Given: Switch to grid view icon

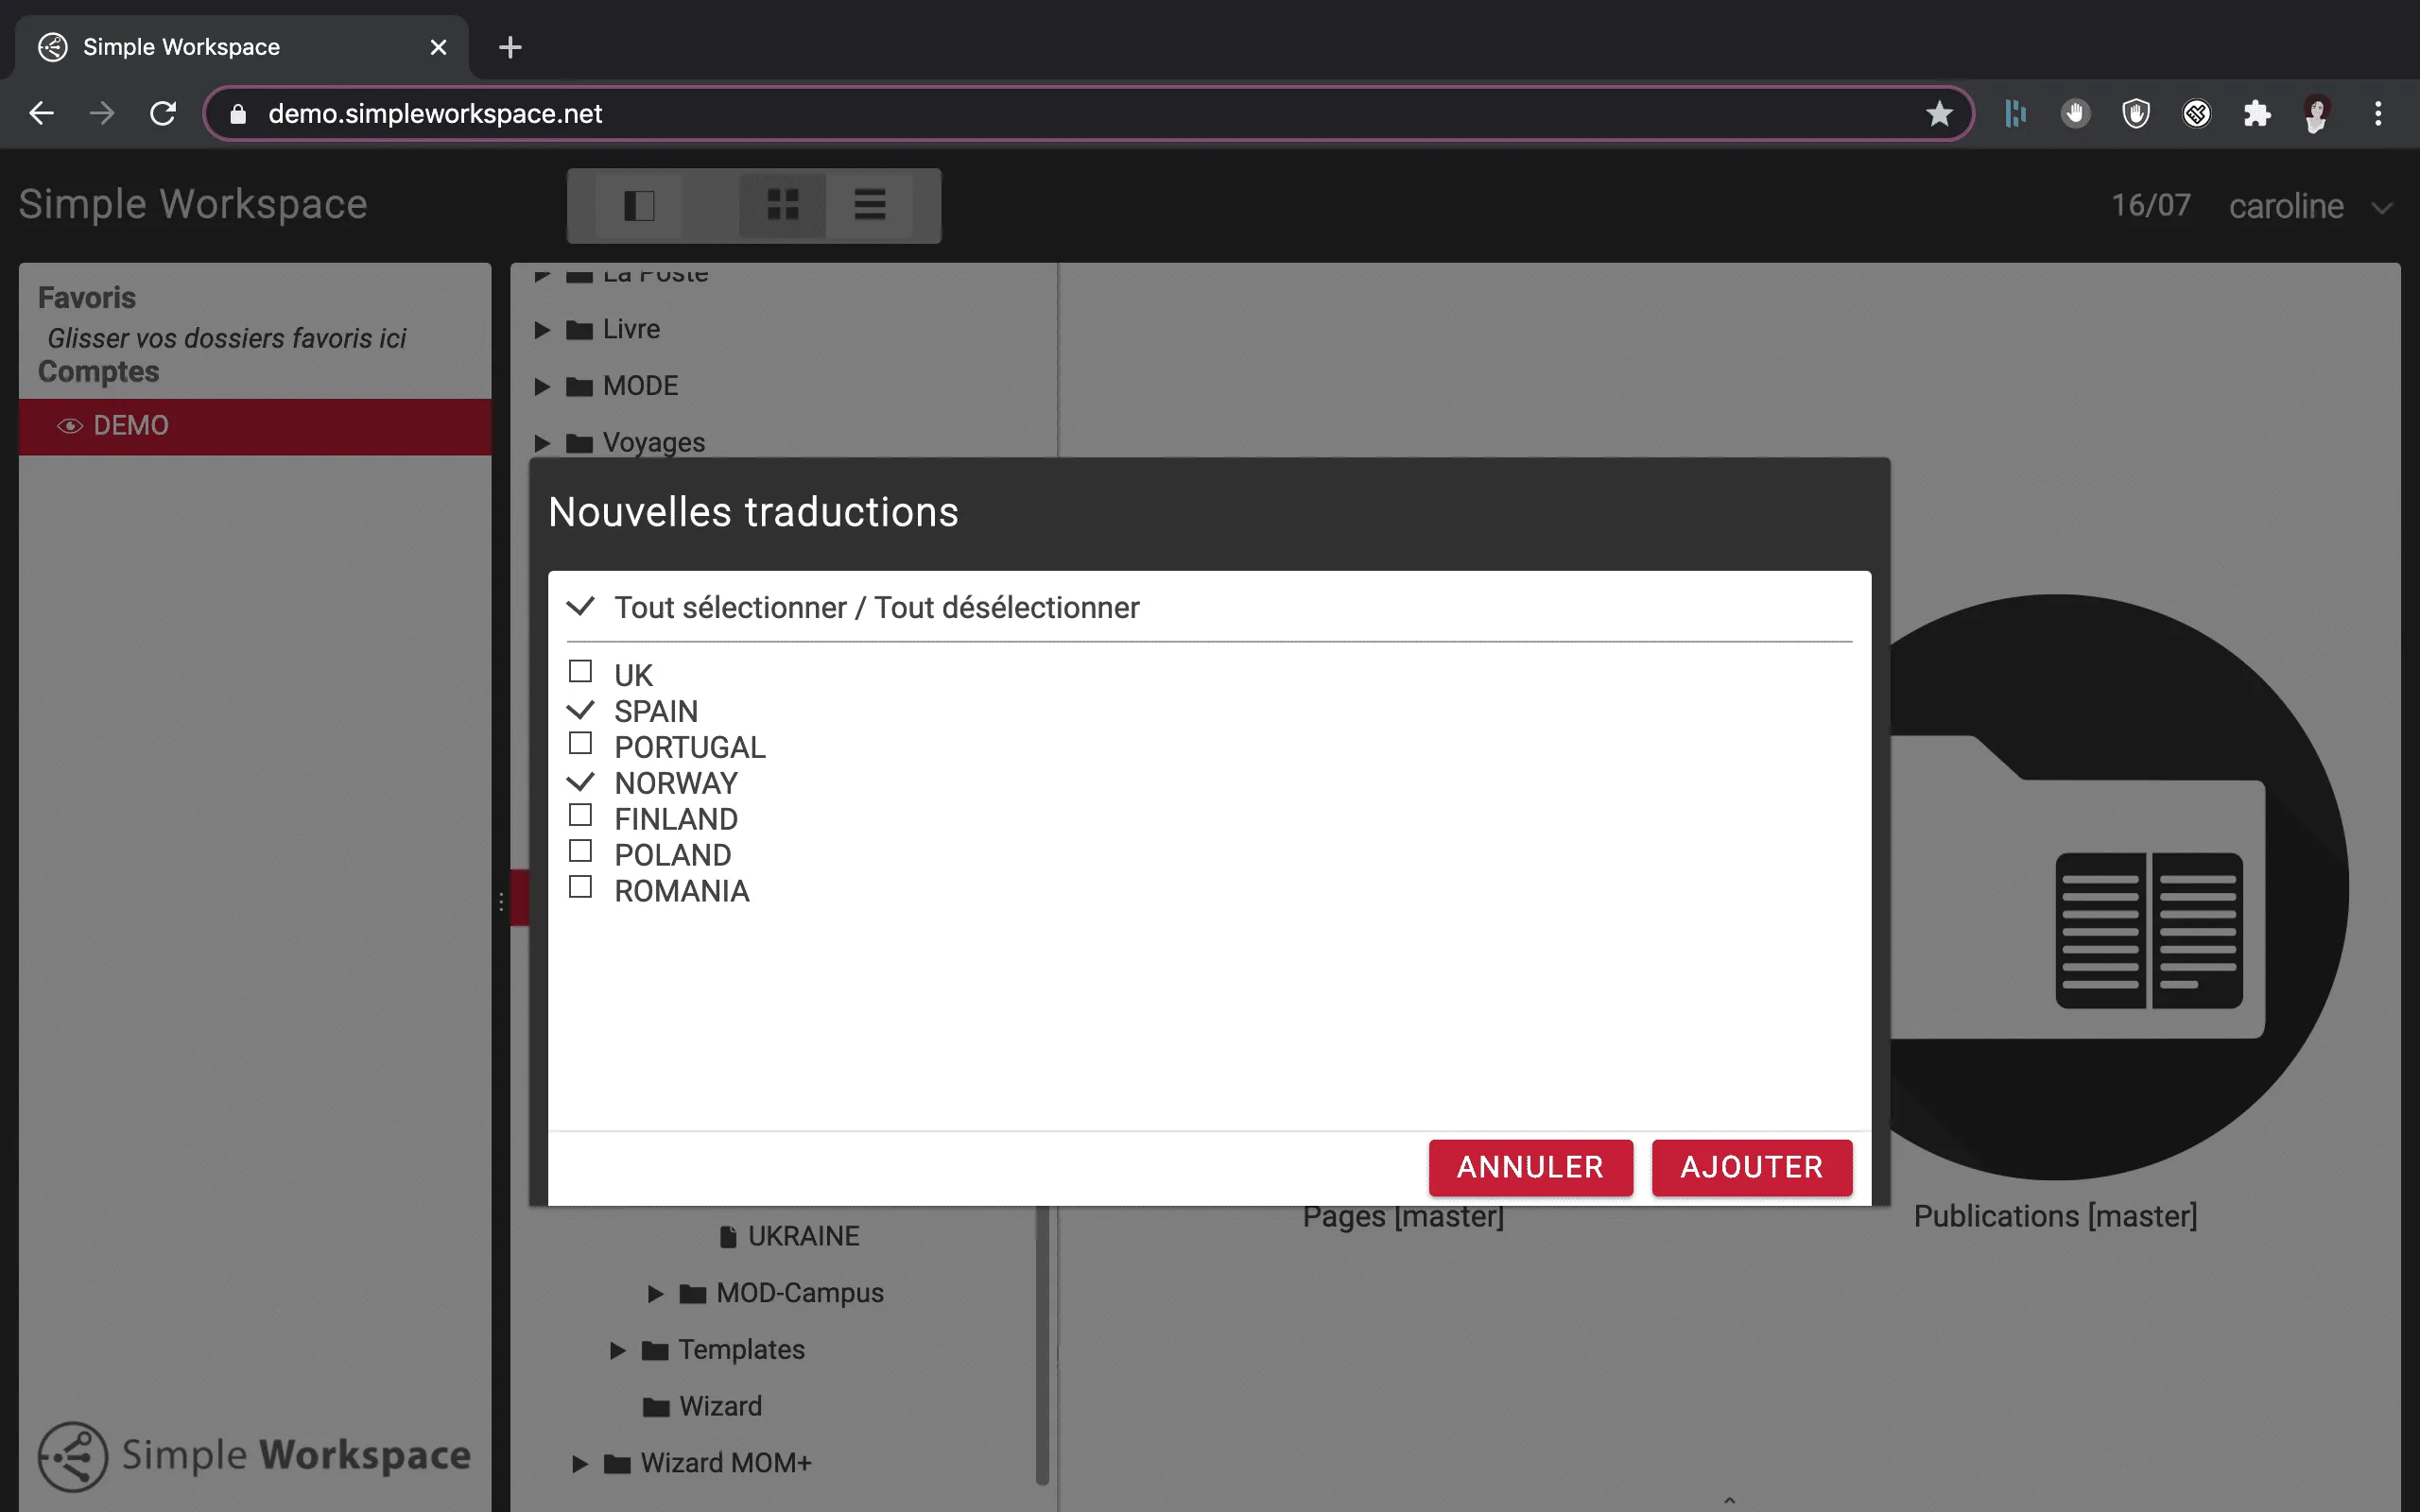Looking at the screenshot, I should 782,205.
